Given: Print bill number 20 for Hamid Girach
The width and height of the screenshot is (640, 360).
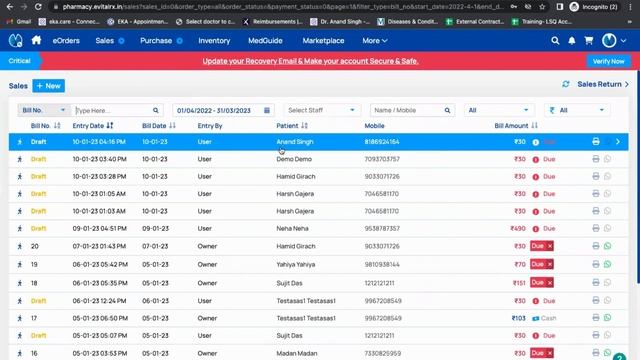Looking at the screenshot, I should click(x=596, y=246).
